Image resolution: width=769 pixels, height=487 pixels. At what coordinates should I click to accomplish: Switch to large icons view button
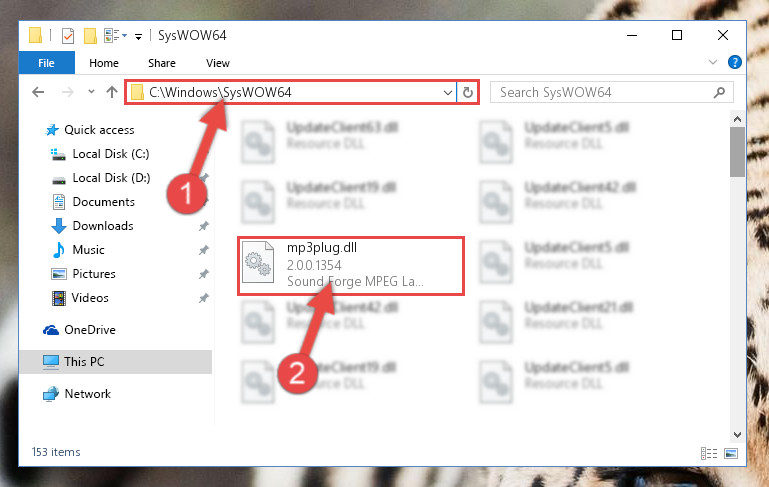point(731,453)
